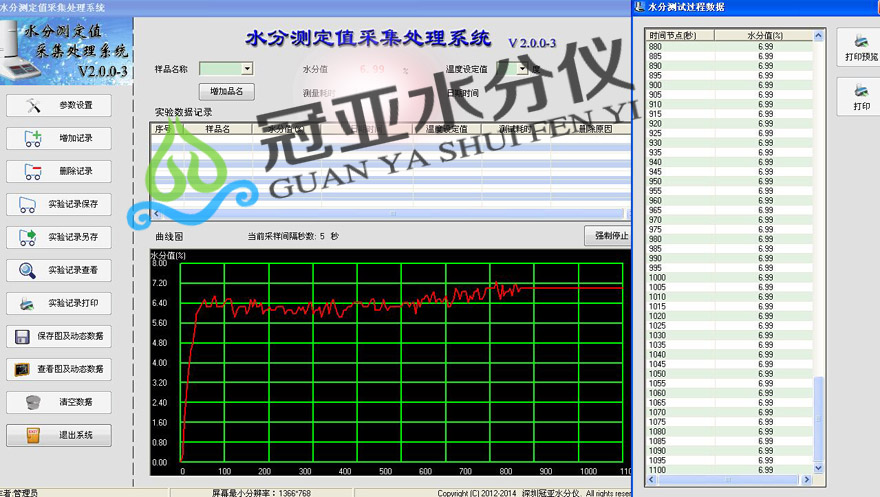This screenshot has height=497, width=880.
Task: Click the copyright text in status bar
Action: 534,493
